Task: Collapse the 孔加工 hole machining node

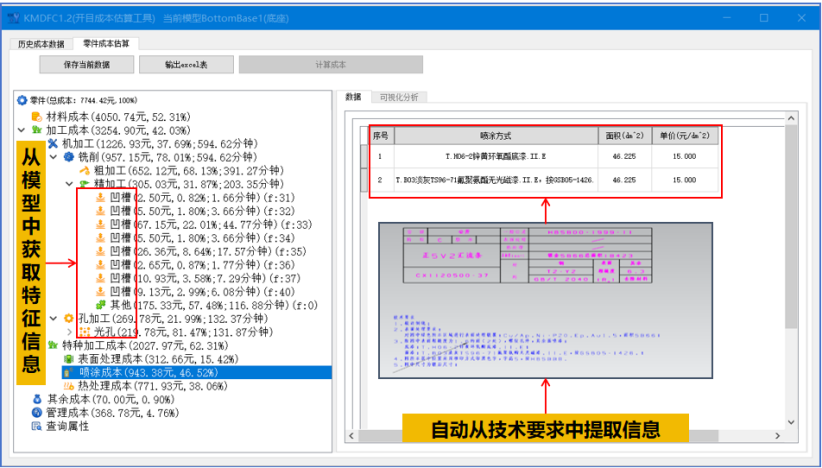Action: coord(54,318)
